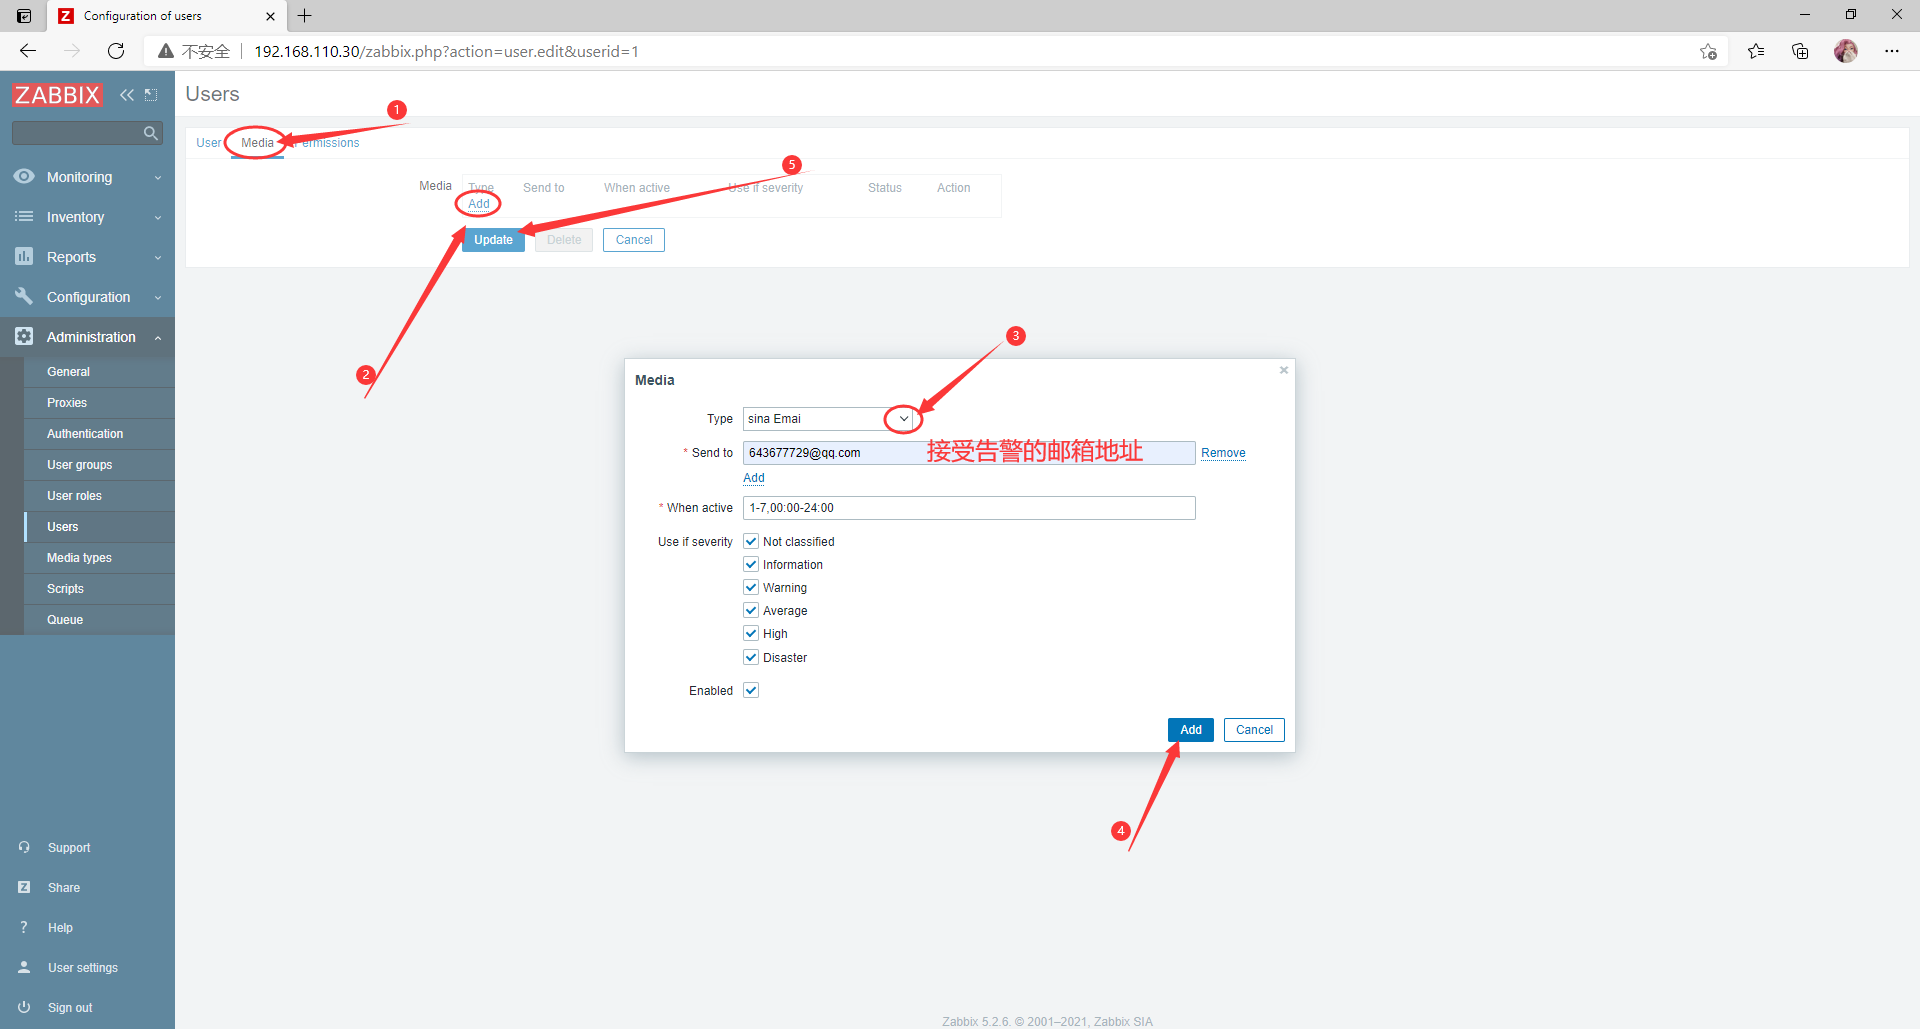
Task: Click the Add link below Send to field
Action: click(754, 478)
